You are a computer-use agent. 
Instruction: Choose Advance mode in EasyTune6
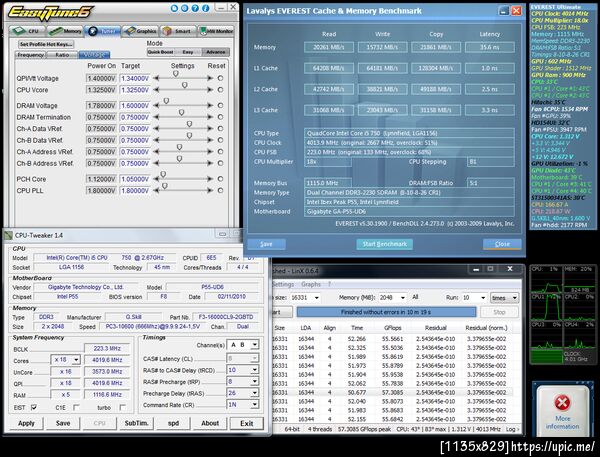coord(215,52)
